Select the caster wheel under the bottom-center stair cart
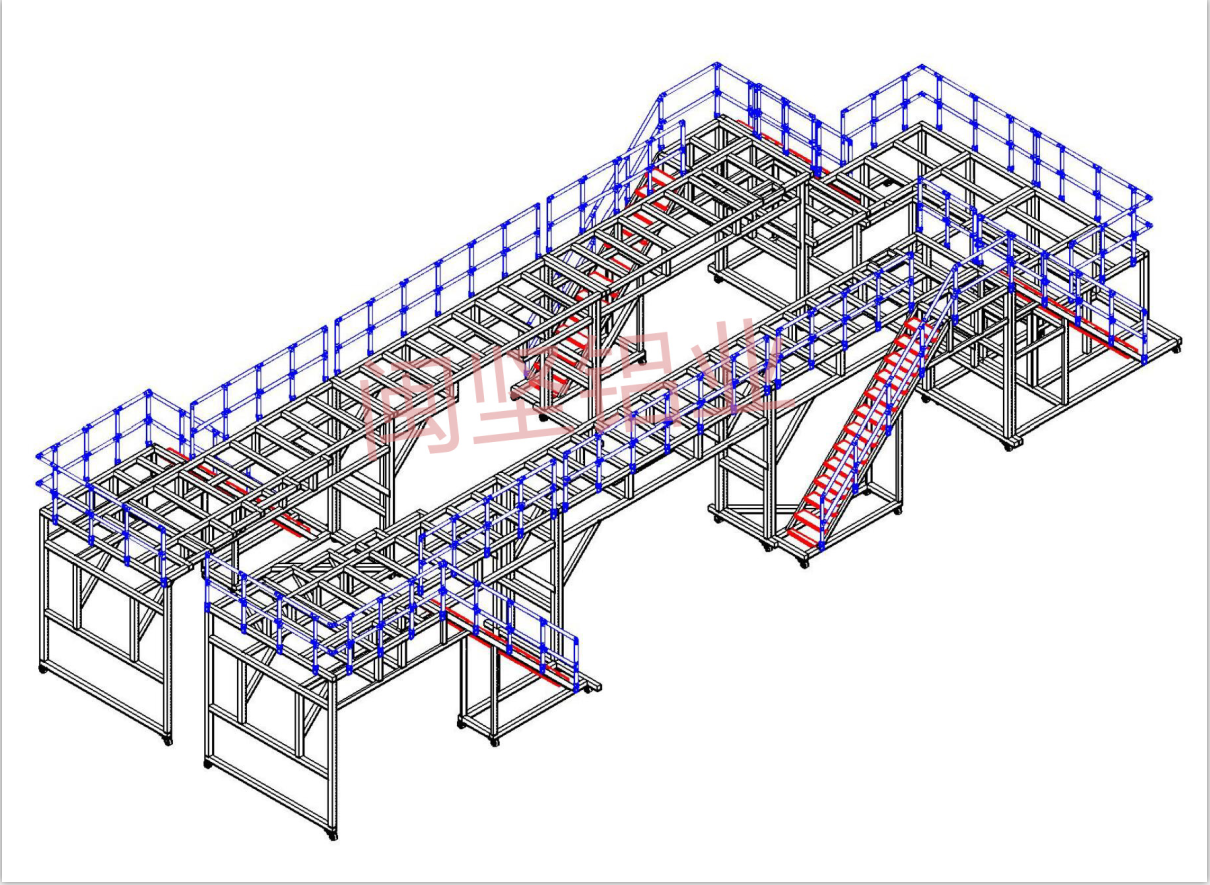 click(x=493, y=741)
